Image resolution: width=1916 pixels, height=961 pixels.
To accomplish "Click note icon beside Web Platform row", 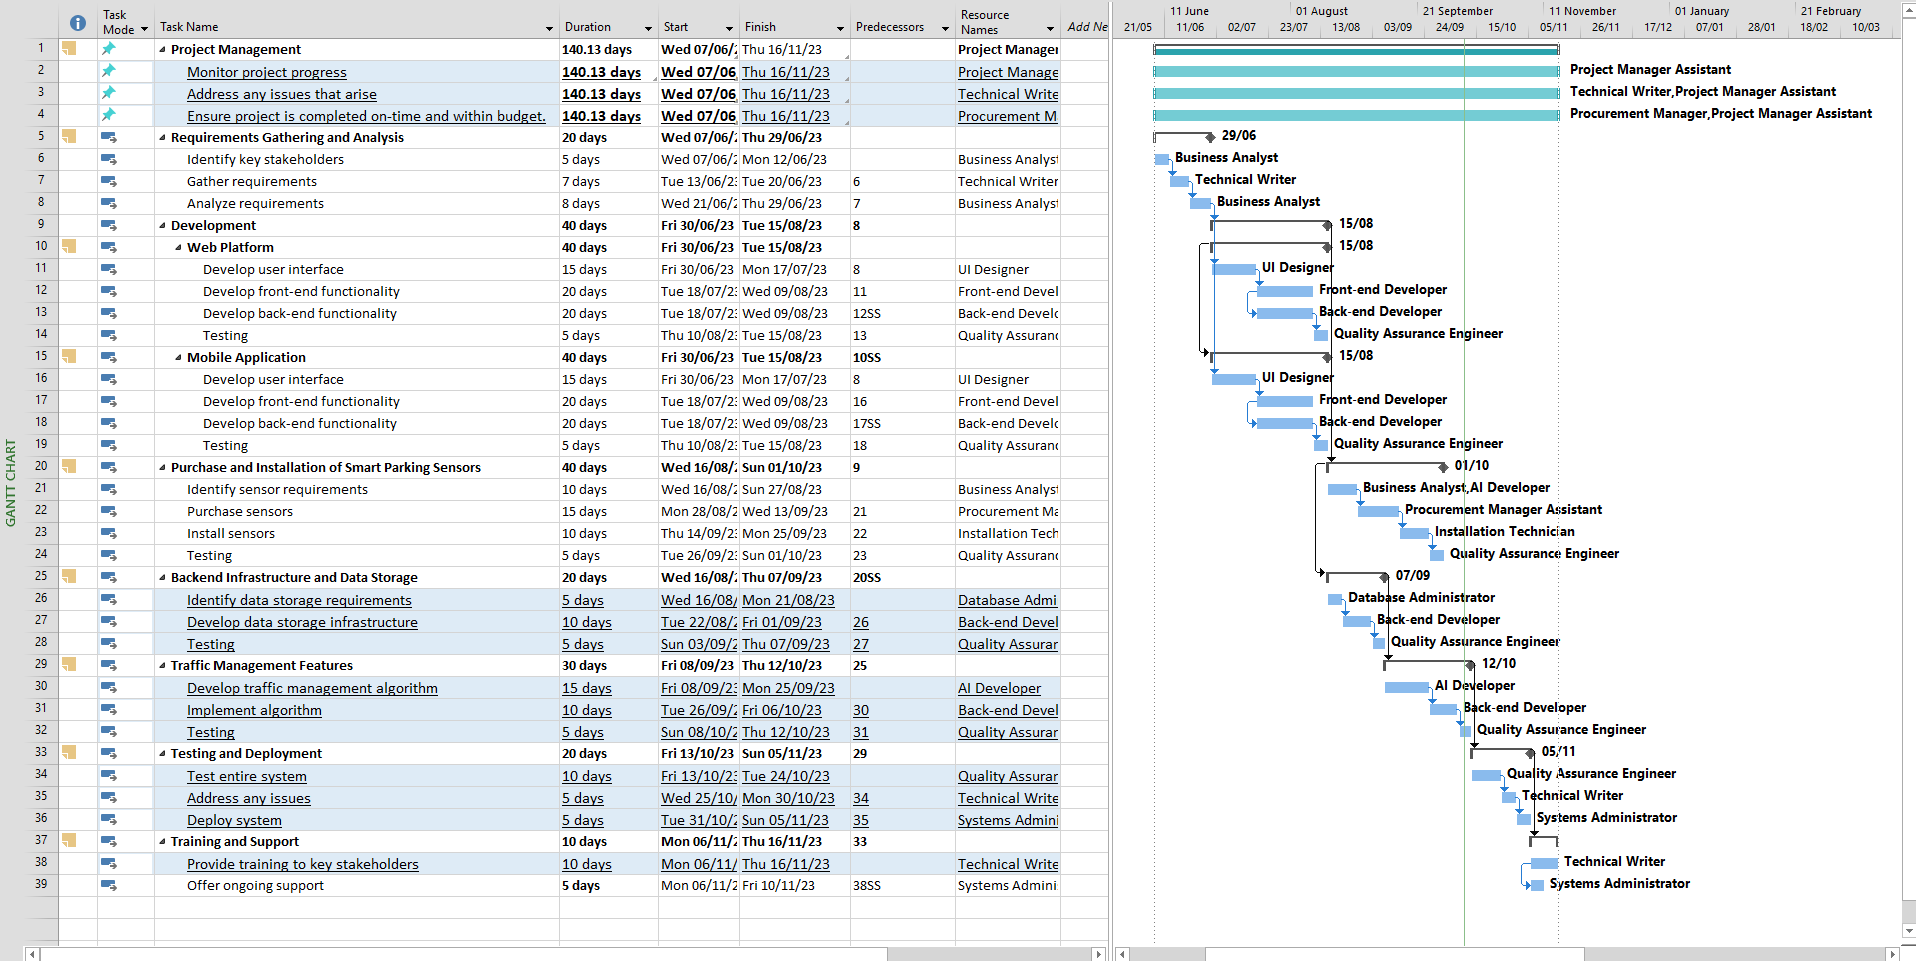I will point(69,246).
